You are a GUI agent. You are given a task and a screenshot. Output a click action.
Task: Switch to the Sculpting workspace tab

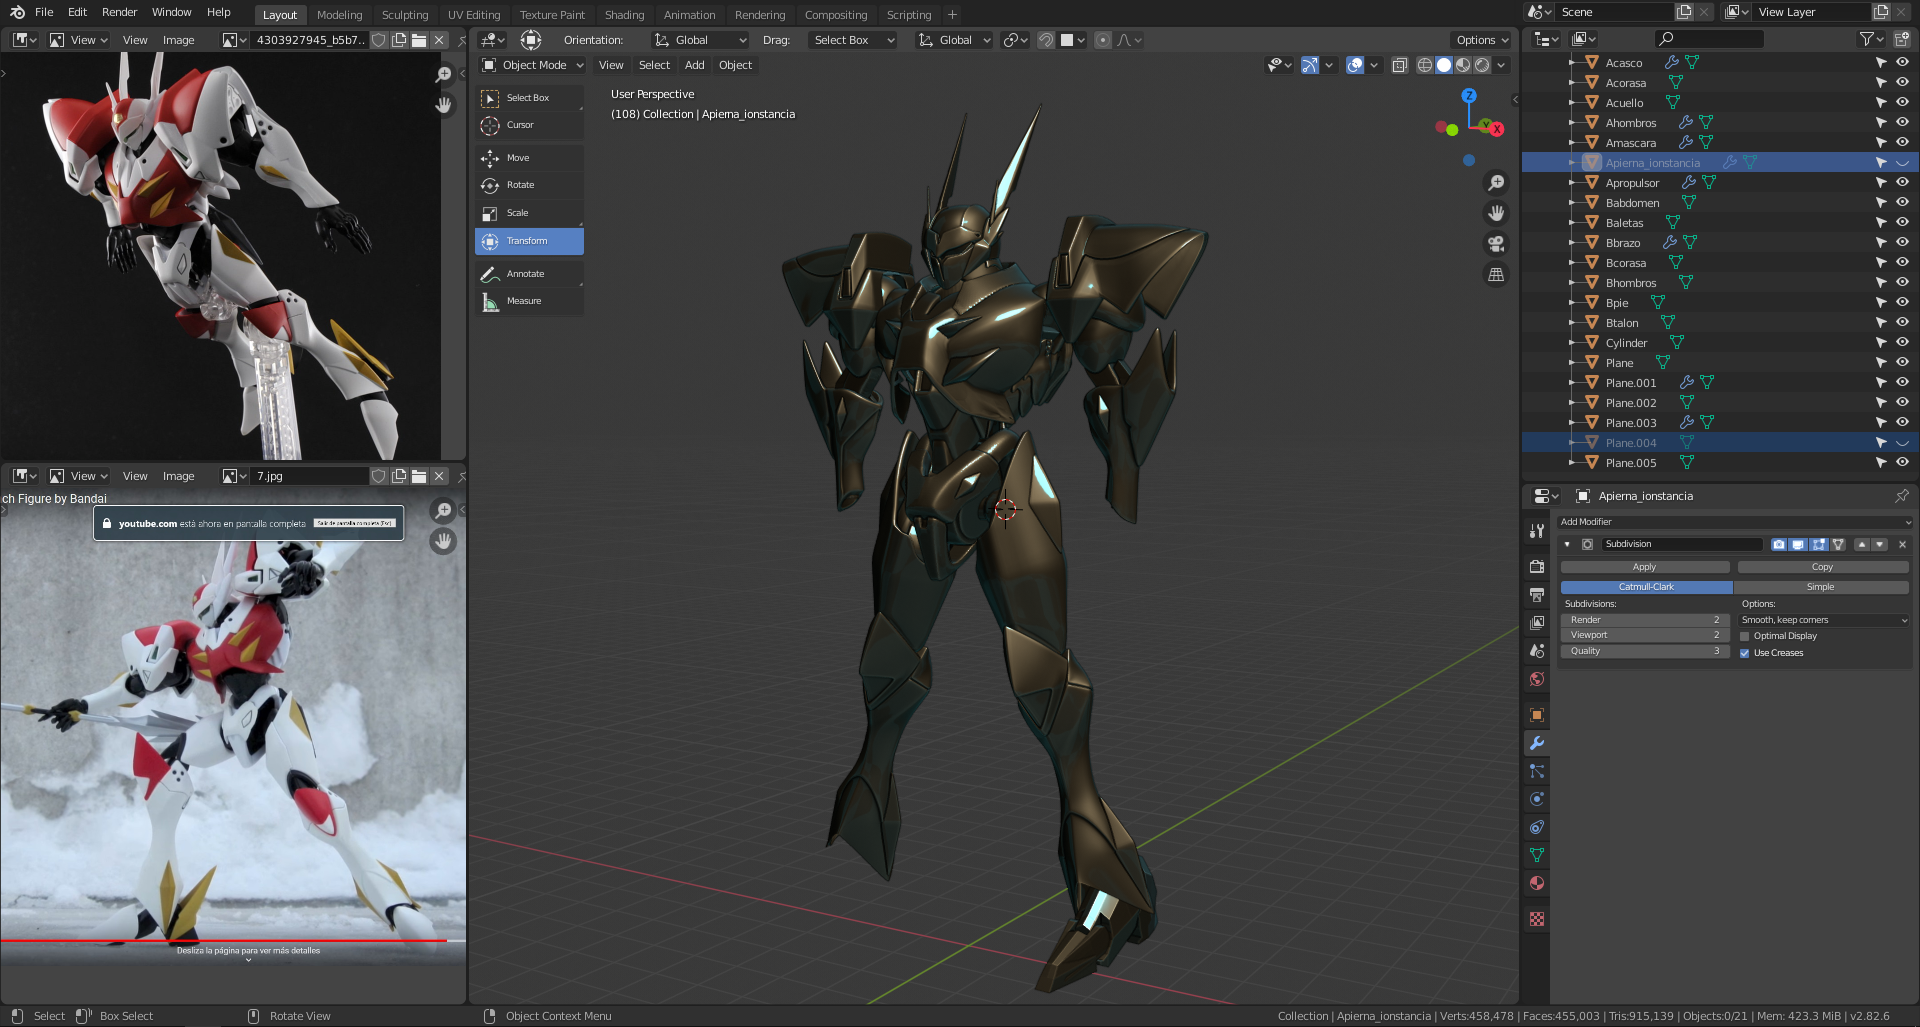[x=404, y=15]
